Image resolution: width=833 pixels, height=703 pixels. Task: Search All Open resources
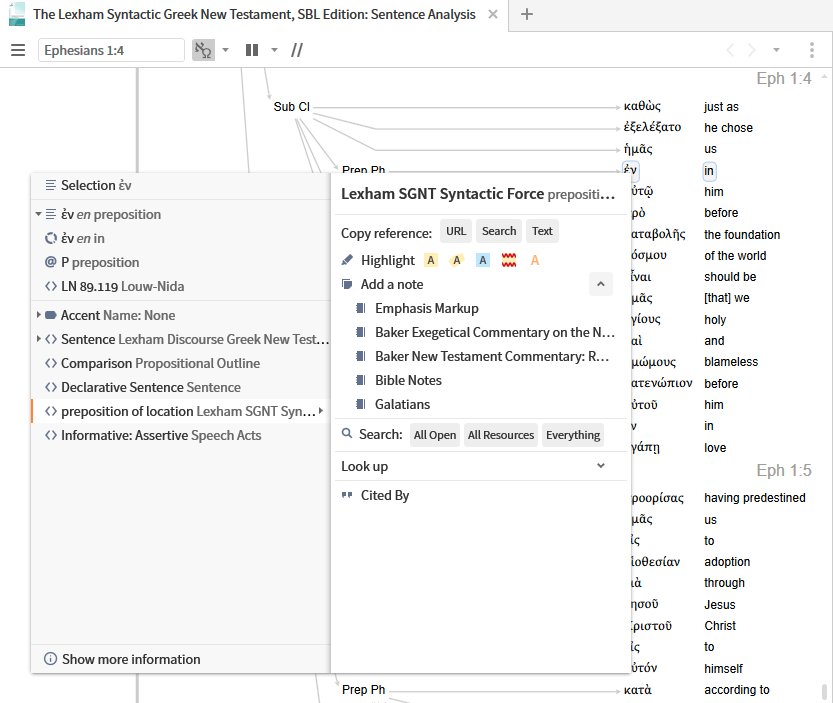coord(435,435)
